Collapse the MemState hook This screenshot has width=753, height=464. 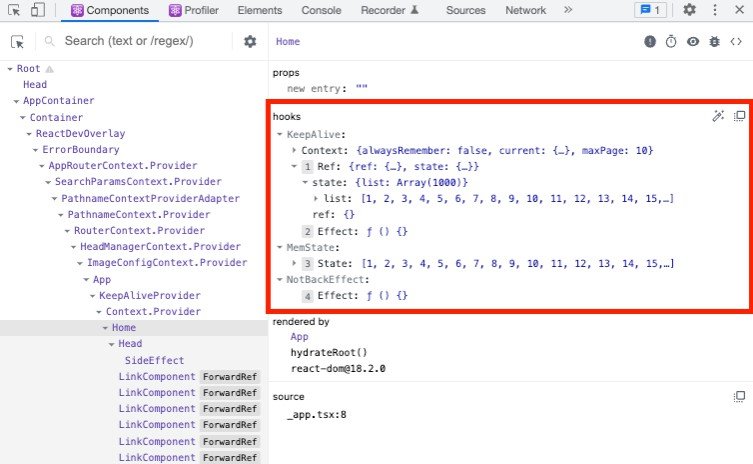pyautogui.click(x=280, y=247)
